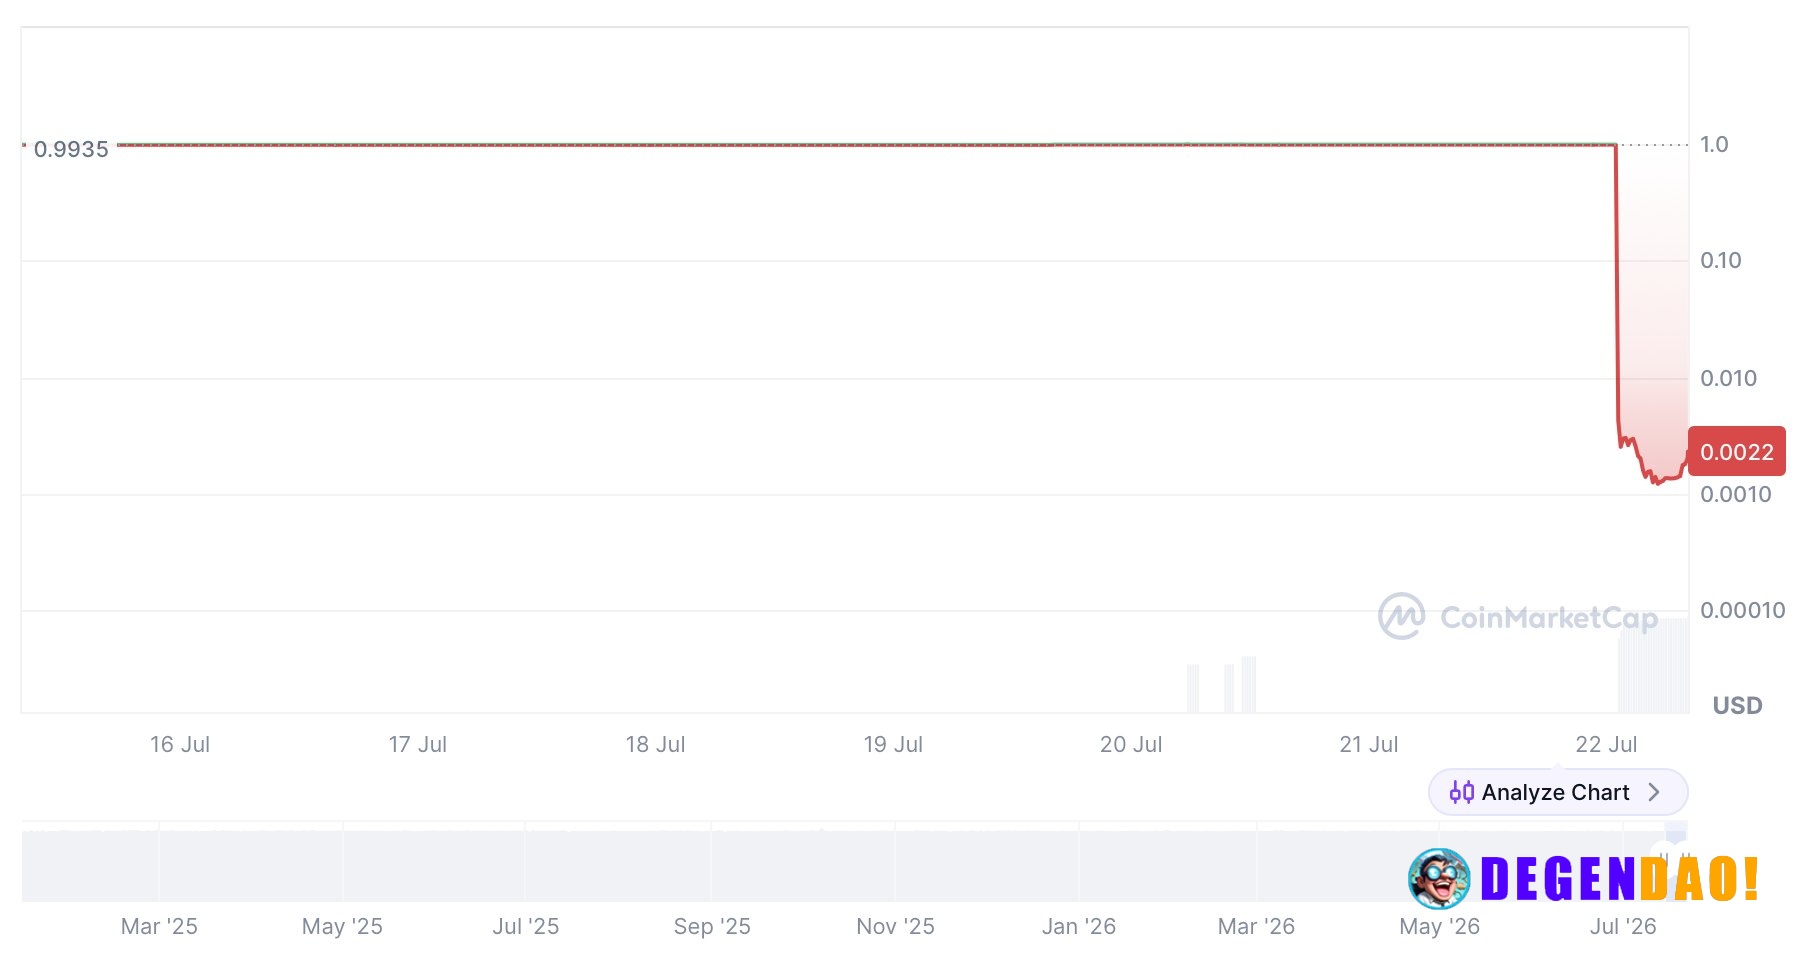Screen dimensions: 1816x966
Task: Select the 0.010 y-axis label
Action: pyautogui.click(x=1728, y=378)
